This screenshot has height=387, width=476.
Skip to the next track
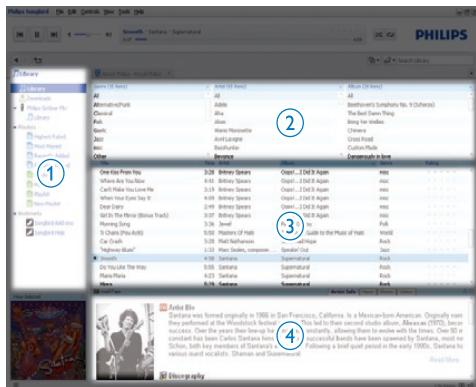pos(54,34)
